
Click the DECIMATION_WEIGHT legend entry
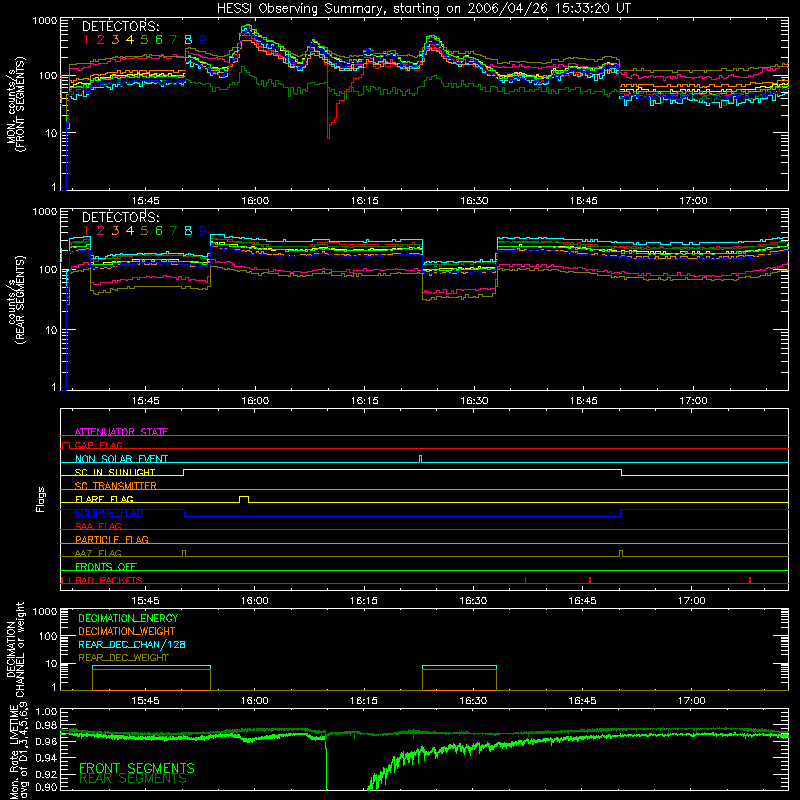pyautogui.click(x=127, y=631)
